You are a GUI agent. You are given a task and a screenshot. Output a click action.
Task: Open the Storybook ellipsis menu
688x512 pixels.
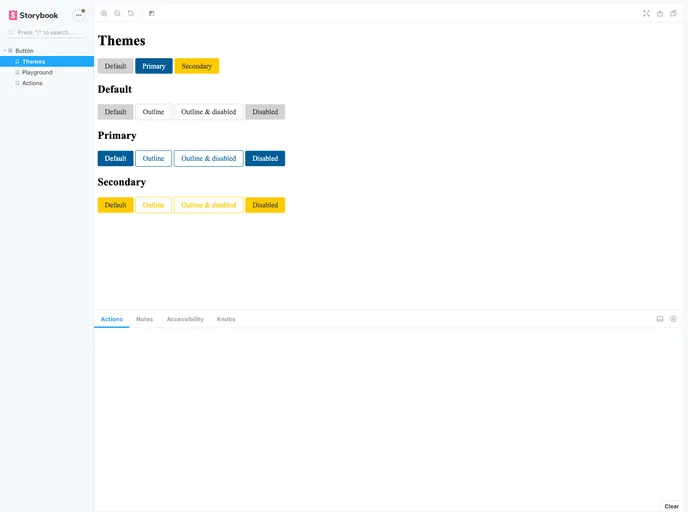pos(79,15)
